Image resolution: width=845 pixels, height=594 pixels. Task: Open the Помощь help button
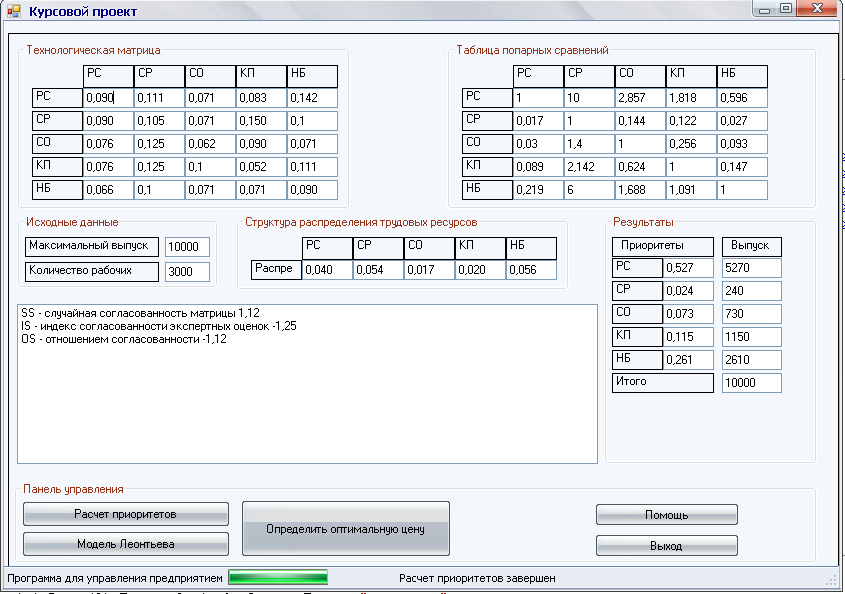[666, 515]
